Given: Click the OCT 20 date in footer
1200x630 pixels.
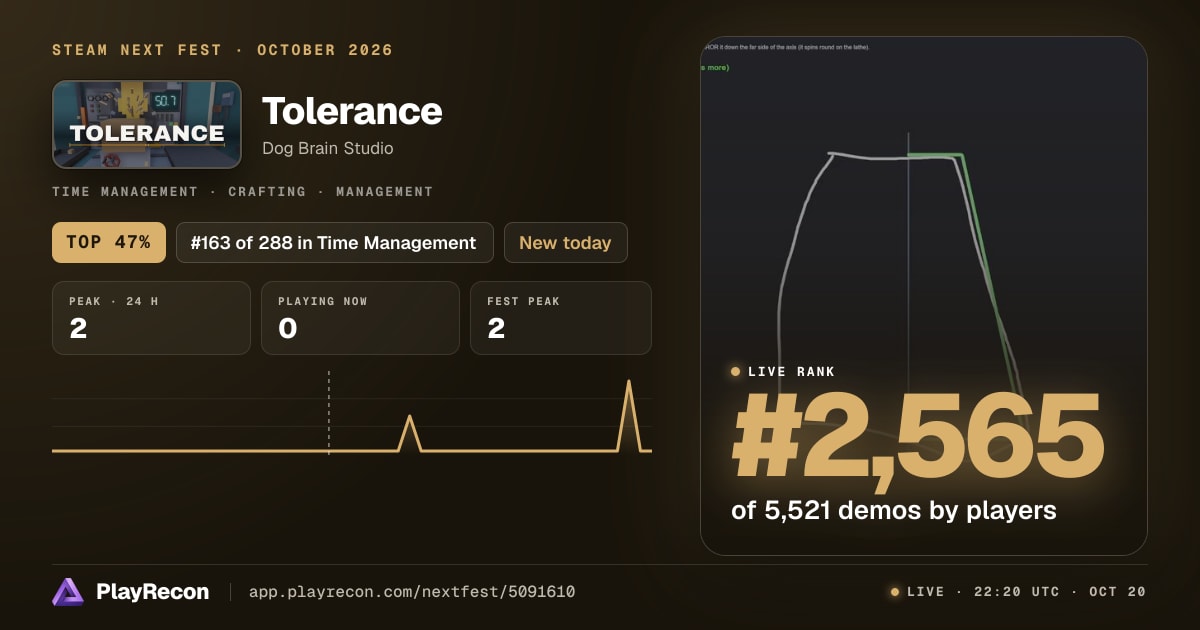Looking at the screenshot, I should click(x=1118, y=592).
